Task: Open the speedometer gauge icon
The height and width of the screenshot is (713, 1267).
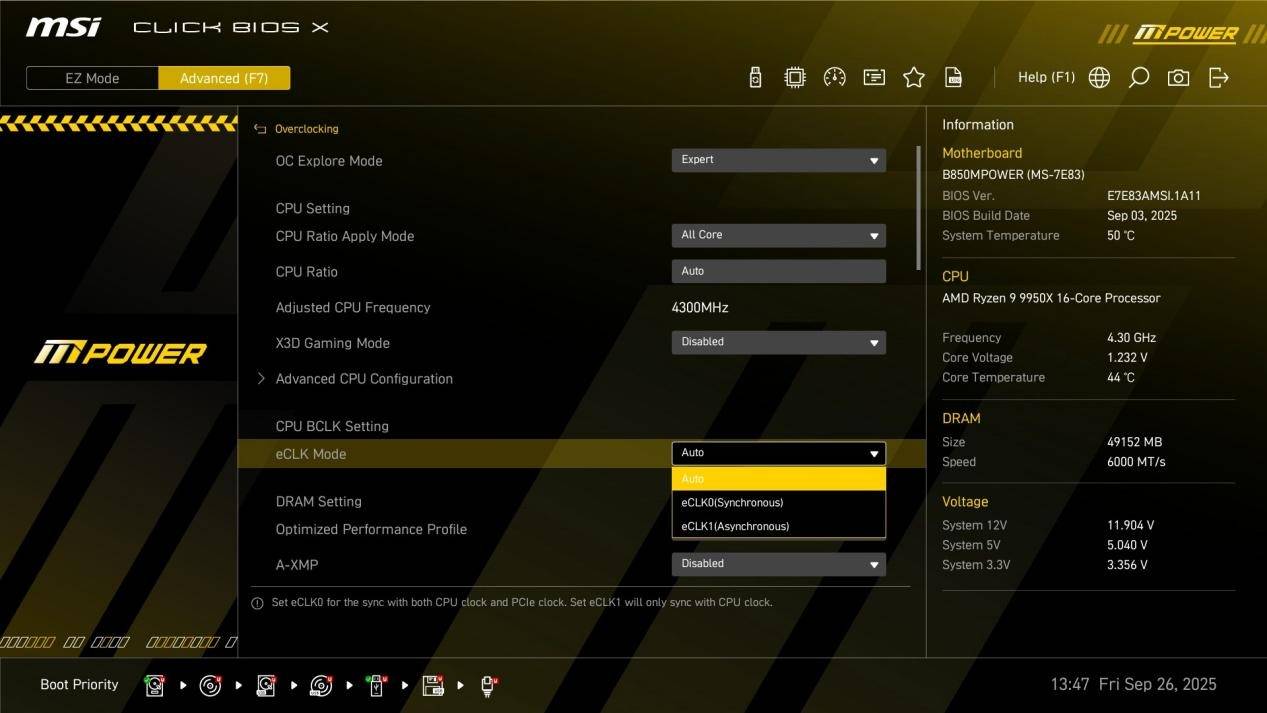Action: 834,78
